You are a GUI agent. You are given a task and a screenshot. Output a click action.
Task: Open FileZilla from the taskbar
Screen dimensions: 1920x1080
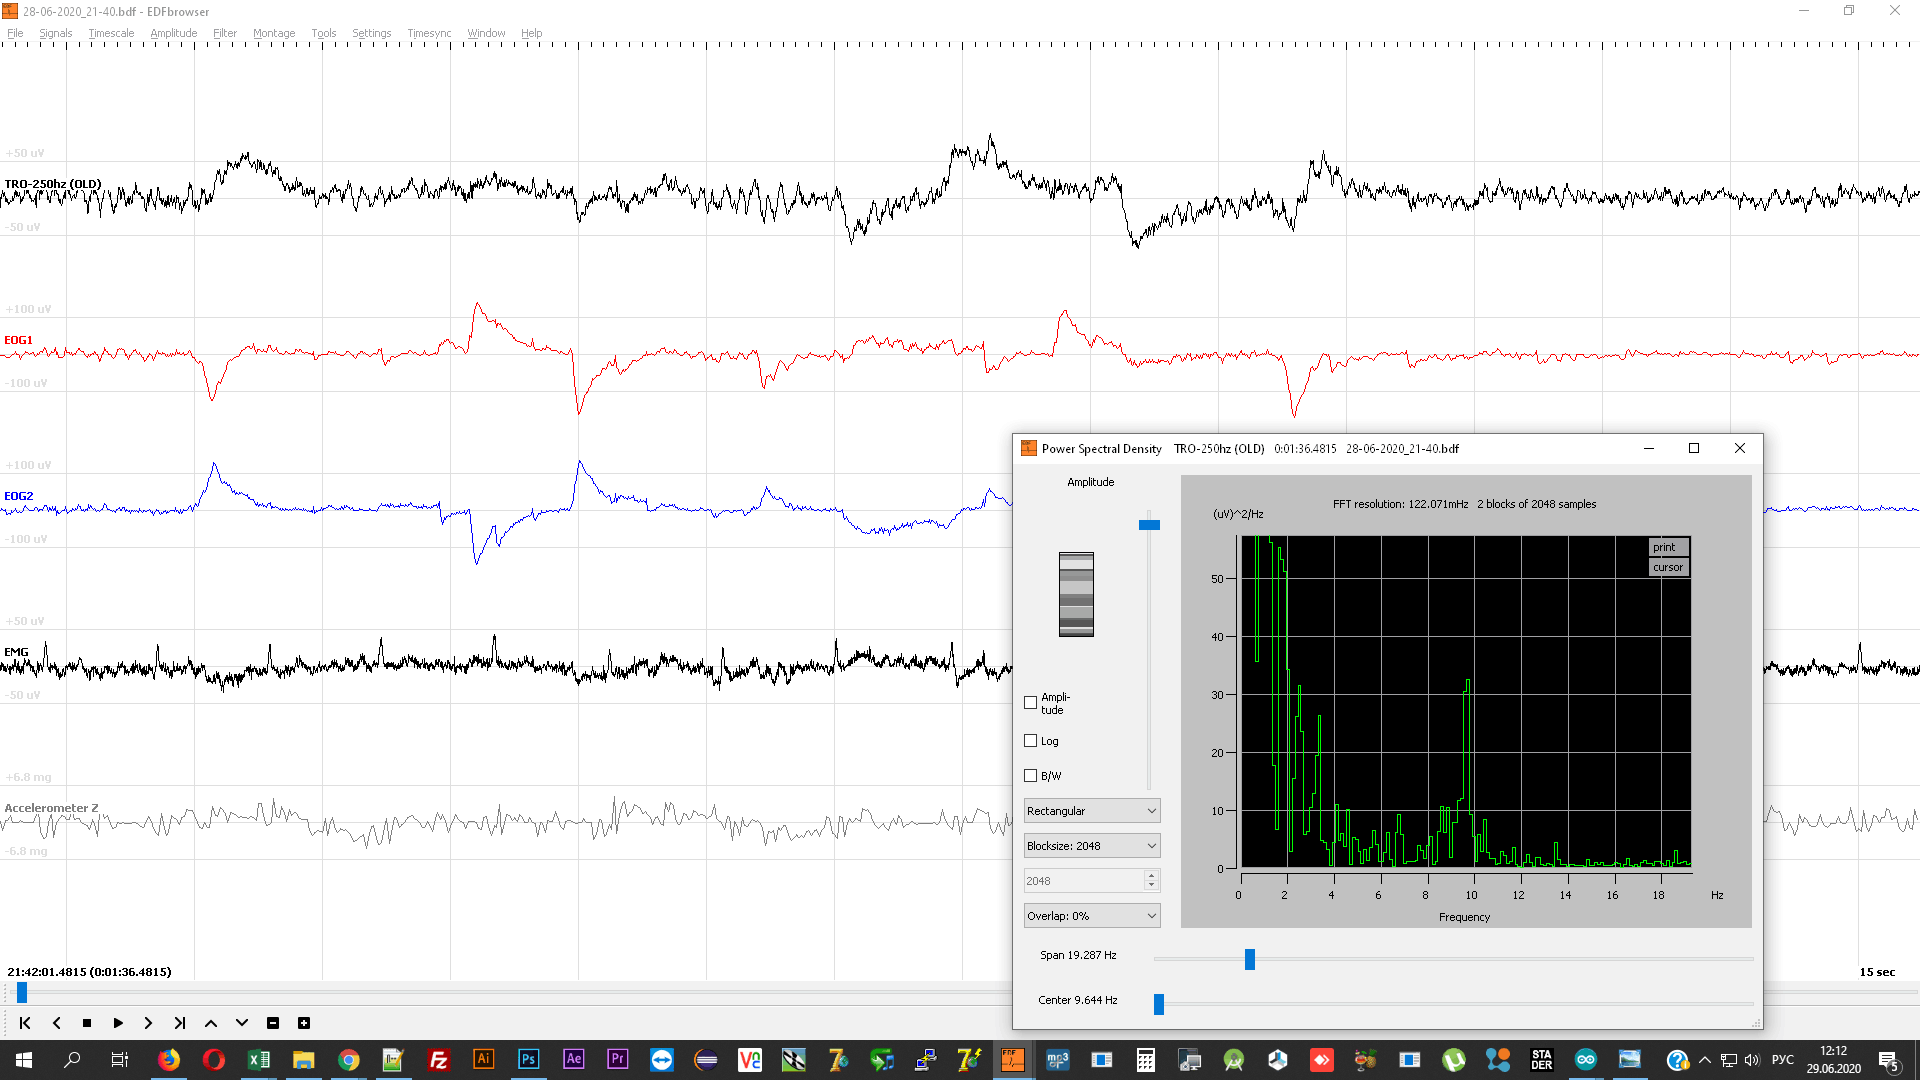[438, 1060]
